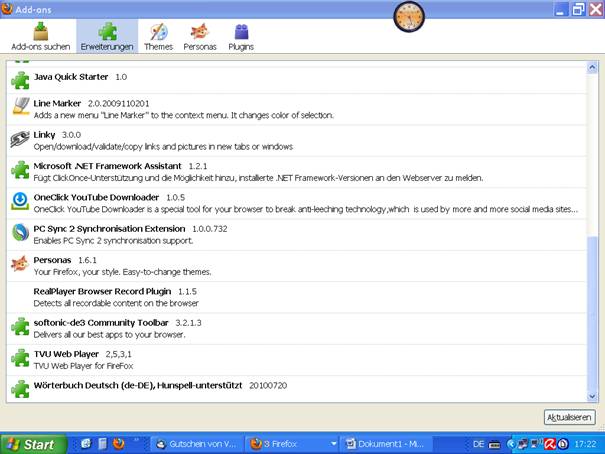Click the TVU Web Player puzzle icon

tap(20, 358)
